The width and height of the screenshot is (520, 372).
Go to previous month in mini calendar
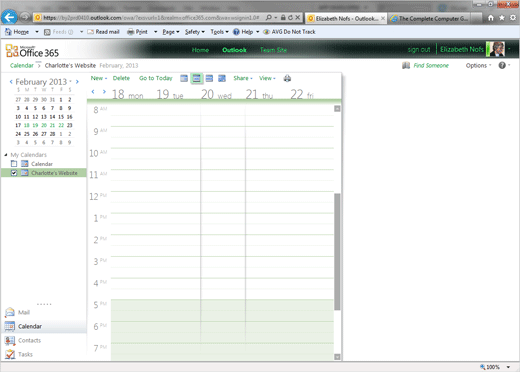[11, 82]
